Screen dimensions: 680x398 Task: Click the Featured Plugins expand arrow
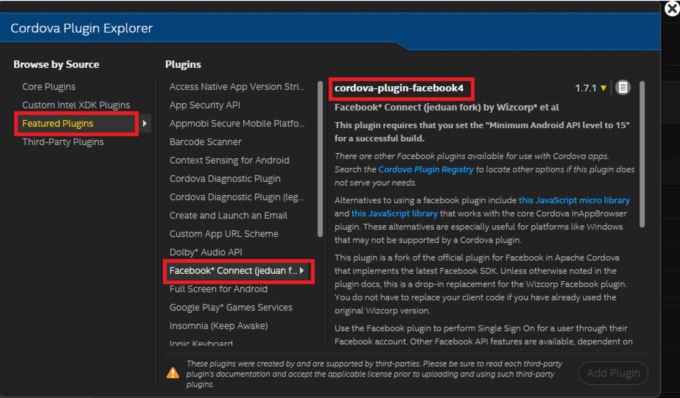145,124
